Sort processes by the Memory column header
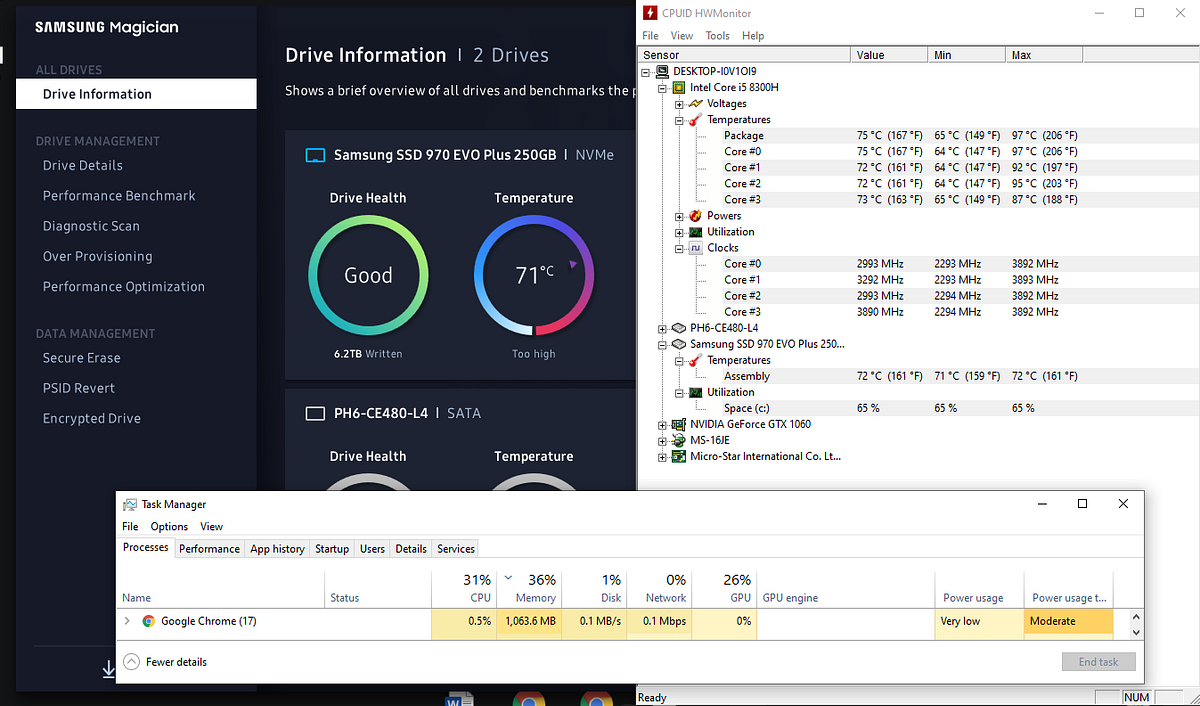The height and width of the screenshot is (706, 1200). pos(528,588)
